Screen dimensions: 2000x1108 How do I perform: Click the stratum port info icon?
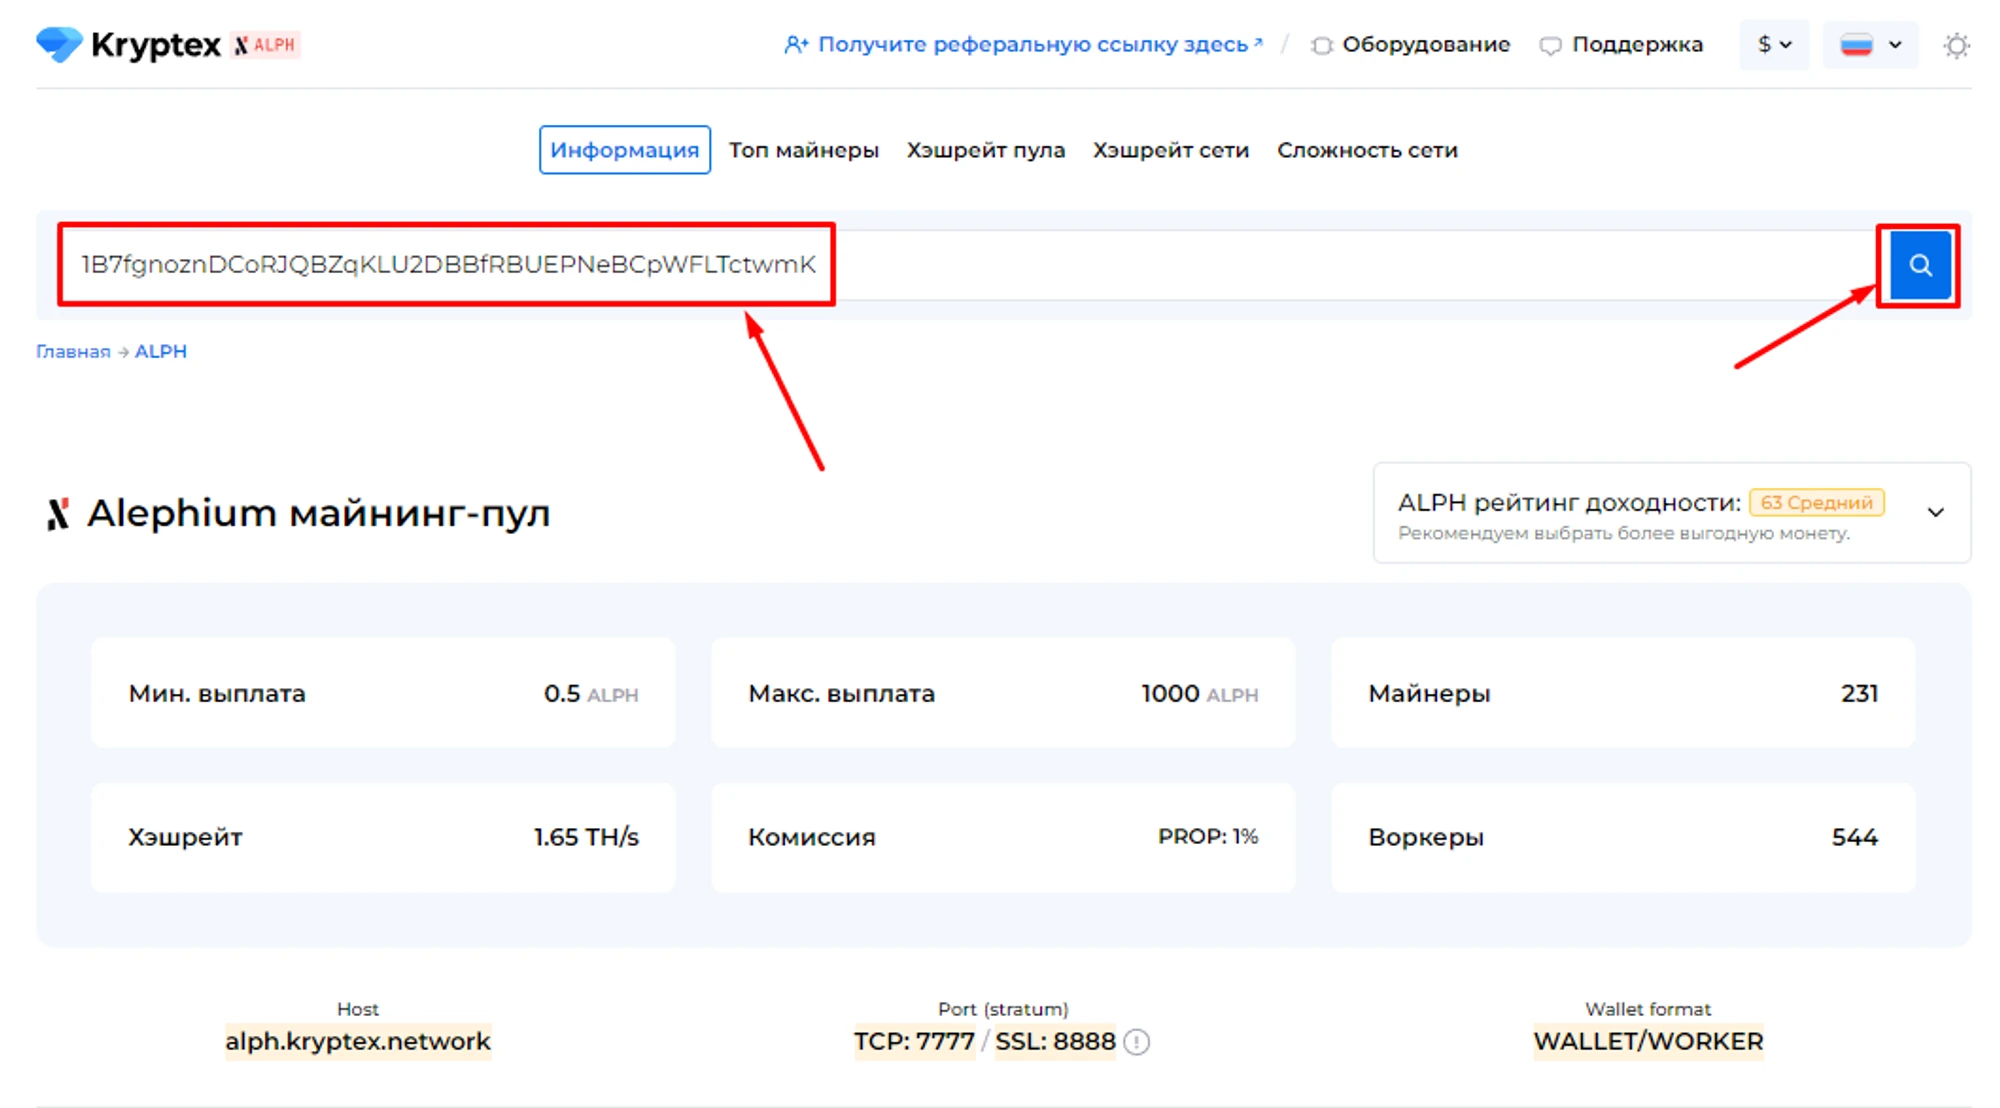[1137, 1042]
